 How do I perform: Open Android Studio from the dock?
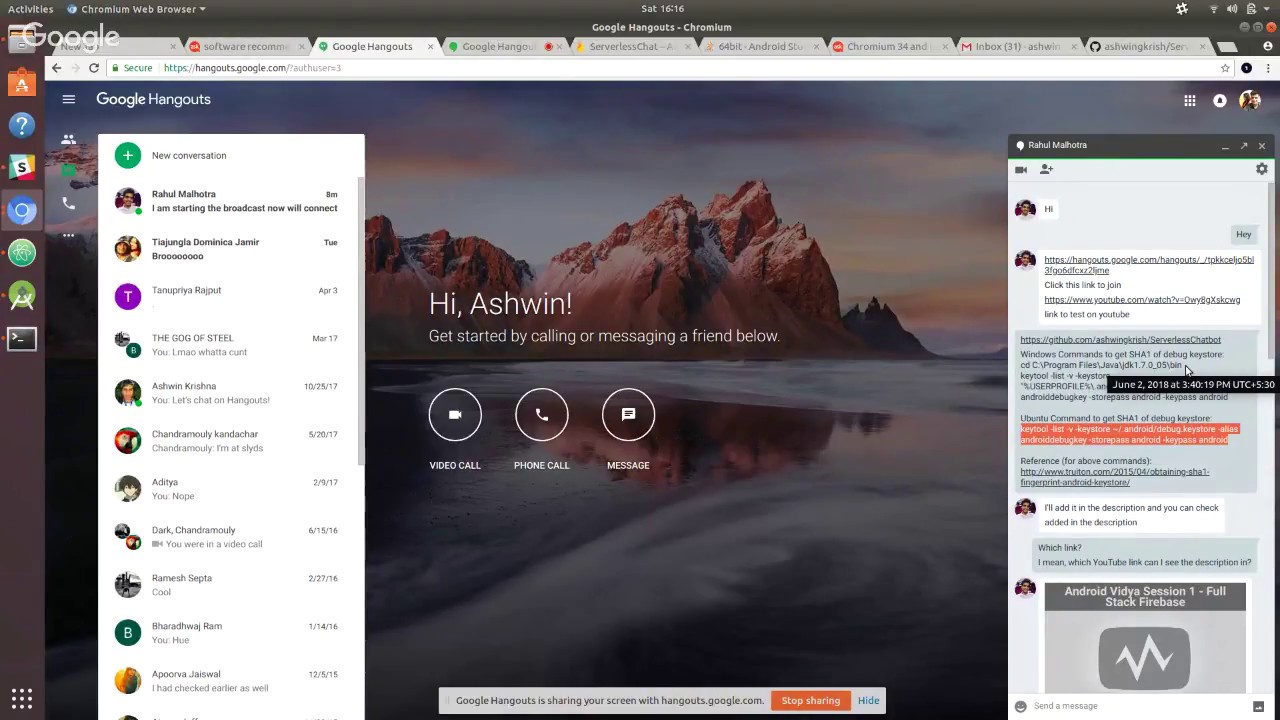tap(22, 296)
